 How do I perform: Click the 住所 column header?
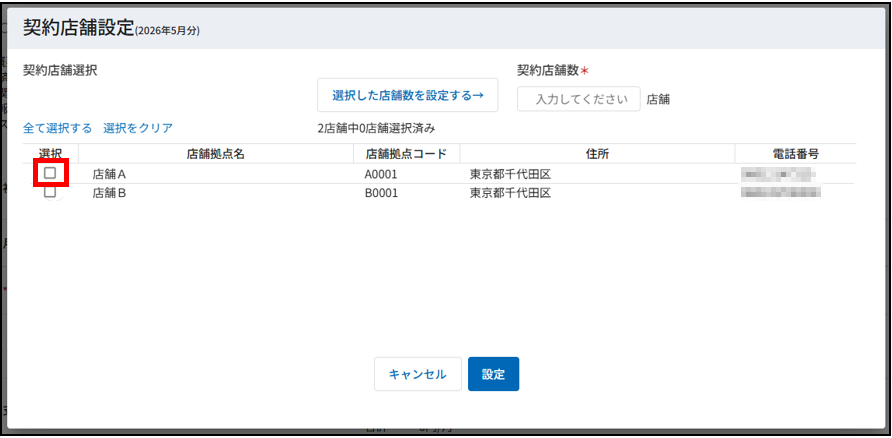(597, 153)
